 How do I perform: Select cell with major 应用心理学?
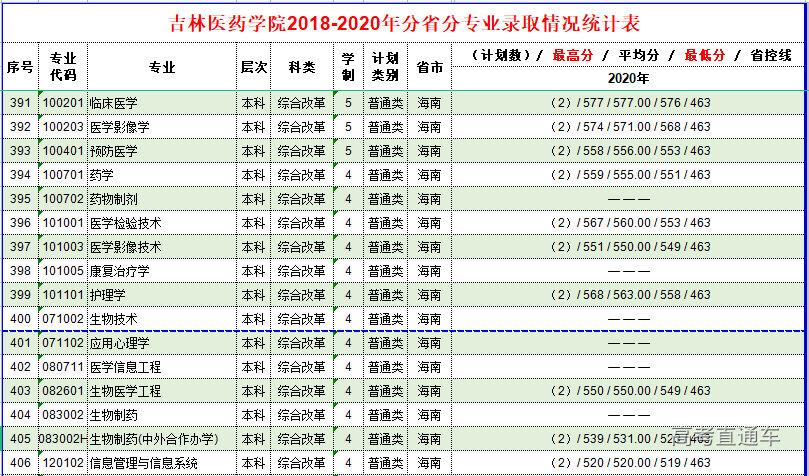162,342
